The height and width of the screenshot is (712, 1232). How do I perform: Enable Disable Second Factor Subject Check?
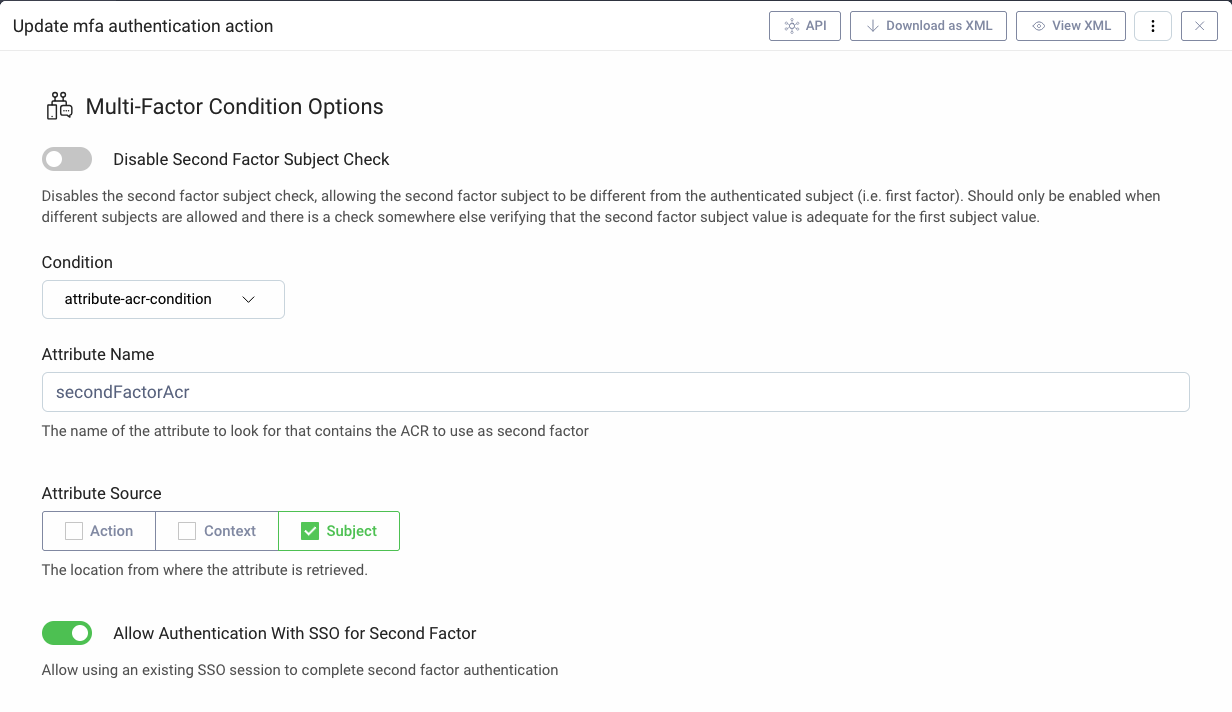pyautogui.click(x=66, y=159)
